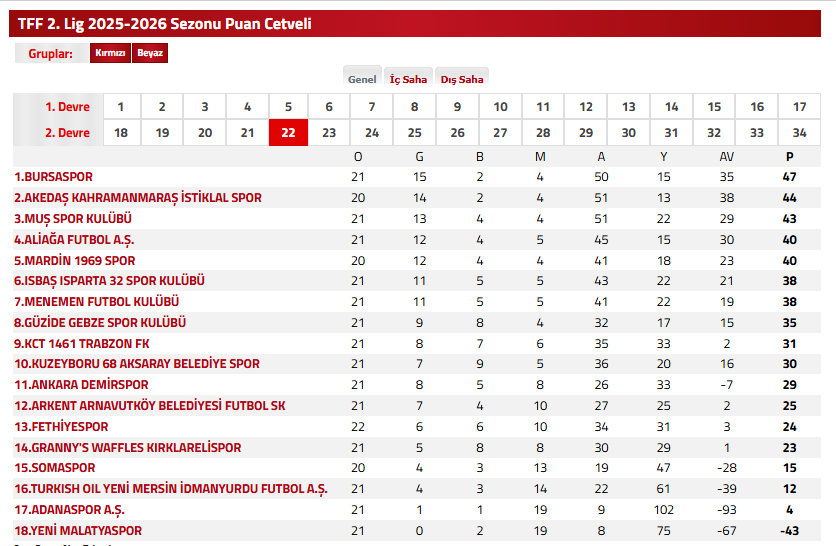Visit the Menemen Futbol Kulübü link
Image resolution: width=836 pixels, height=546 pixels.
[96, 302]
